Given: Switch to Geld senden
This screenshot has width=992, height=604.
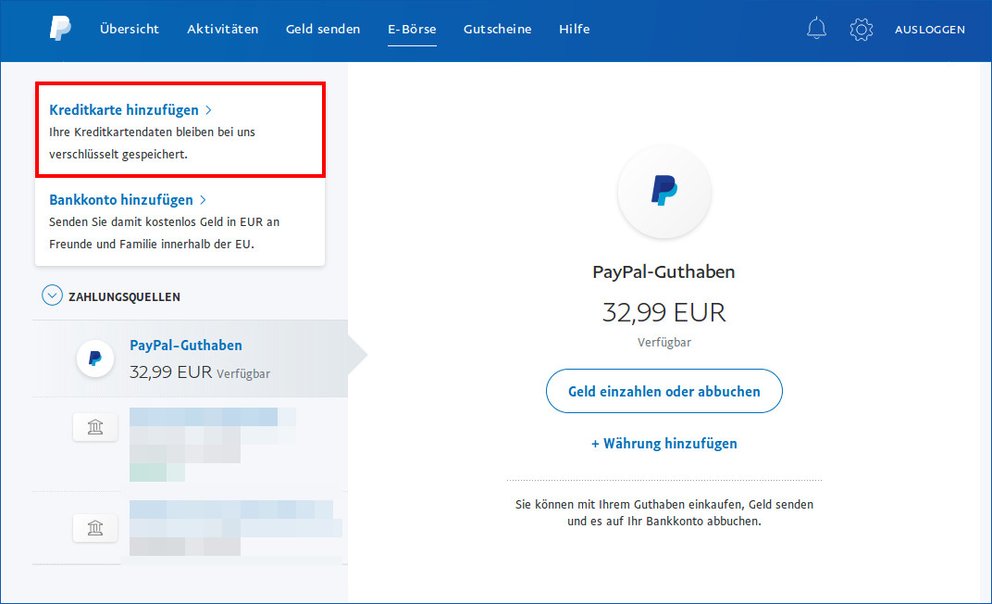Looking at the screenshot, I should (323, 29).
